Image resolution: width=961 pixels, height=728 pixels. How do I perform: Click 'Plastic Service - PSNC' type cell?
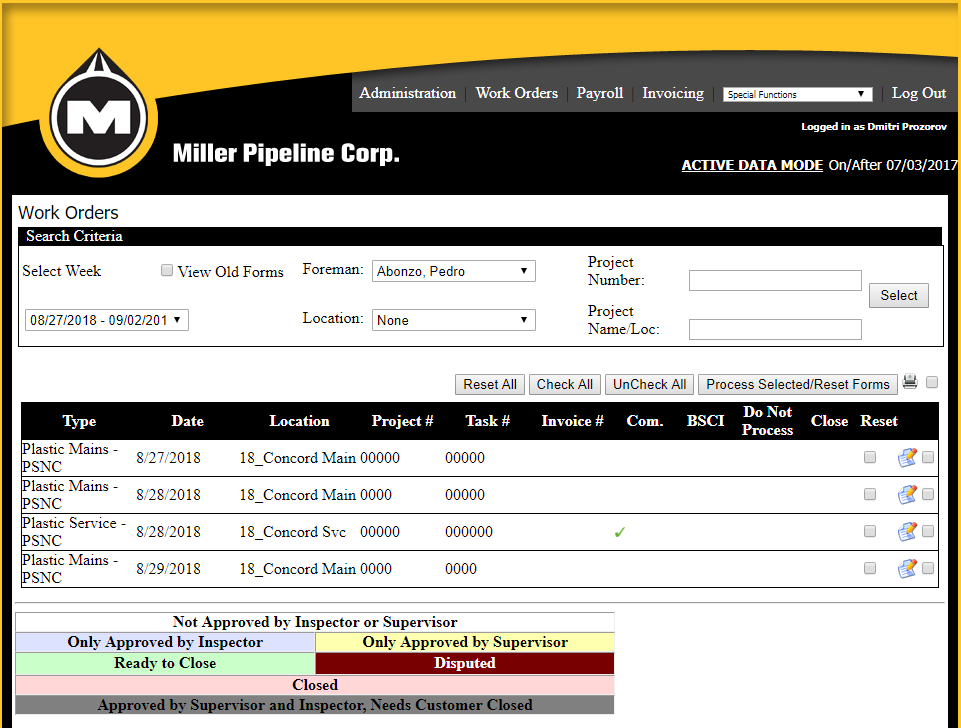[74, 532]
